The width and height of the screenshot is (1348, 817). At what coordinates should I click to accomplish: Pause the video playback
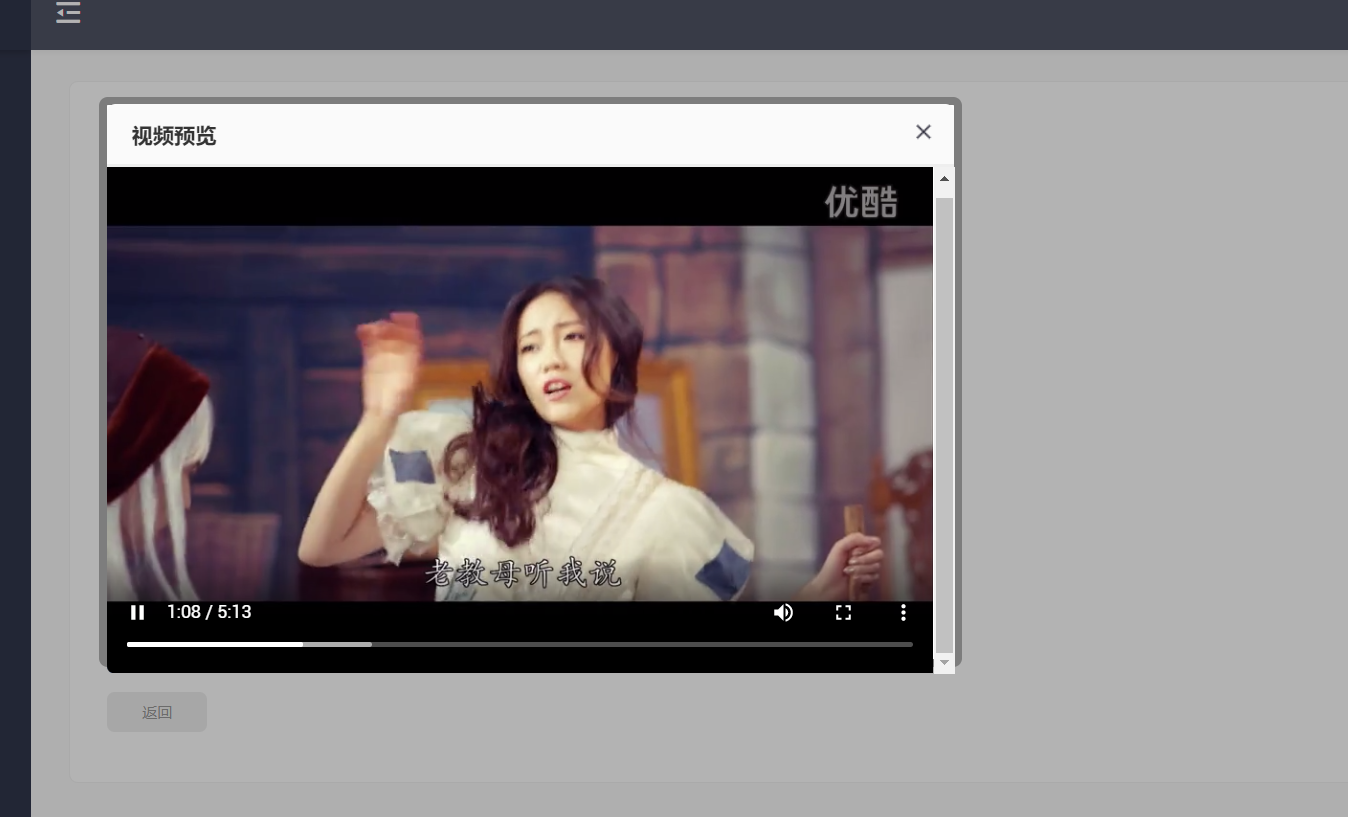coord(138,612)
